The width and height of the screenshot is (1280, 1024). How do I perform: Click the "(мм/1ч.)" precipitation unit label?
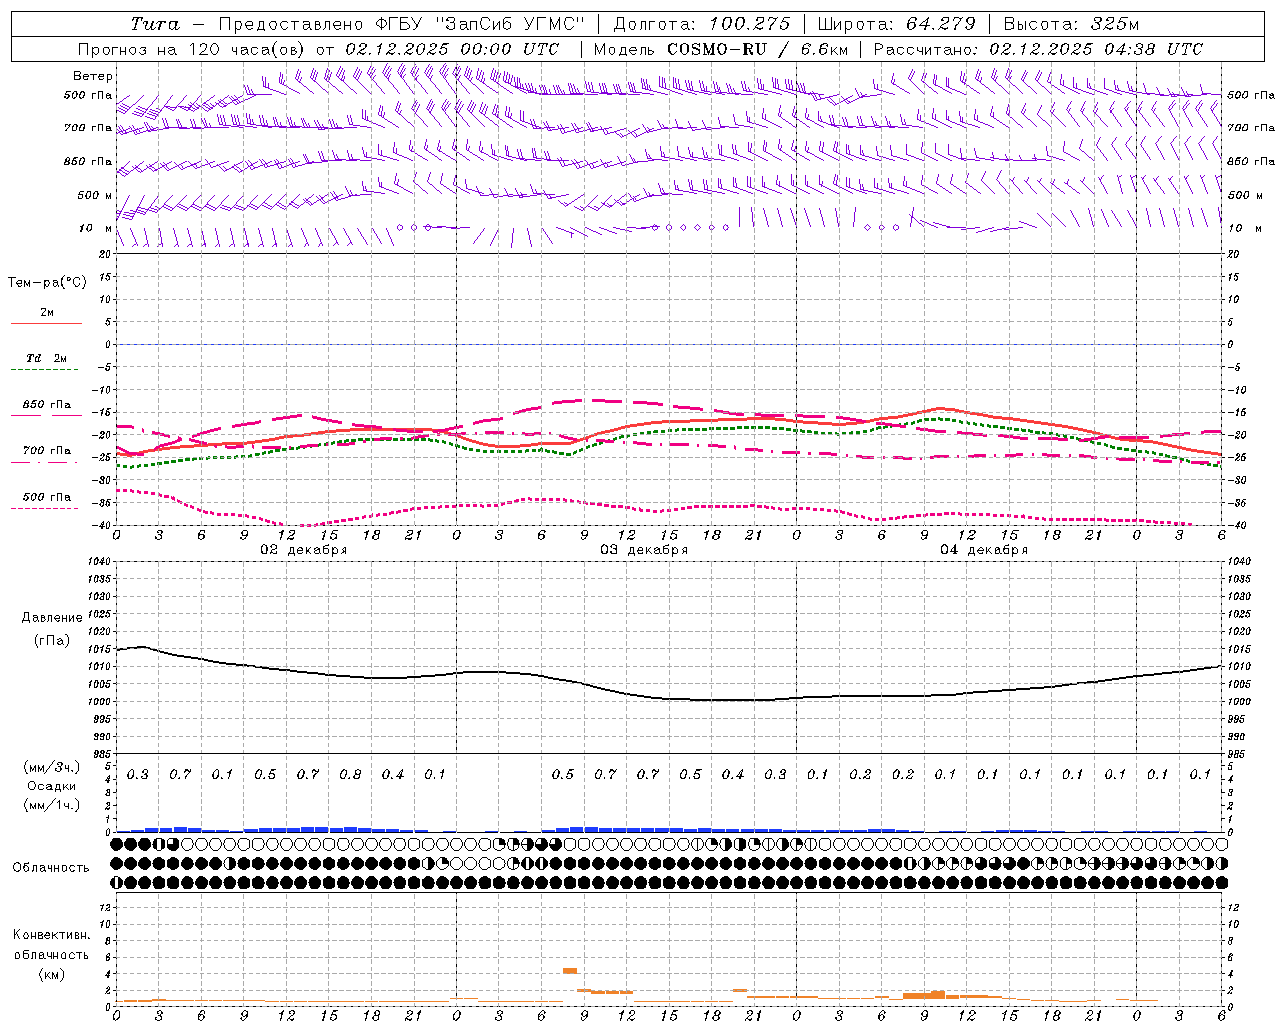pyautogui.click(x=52, y=805)
